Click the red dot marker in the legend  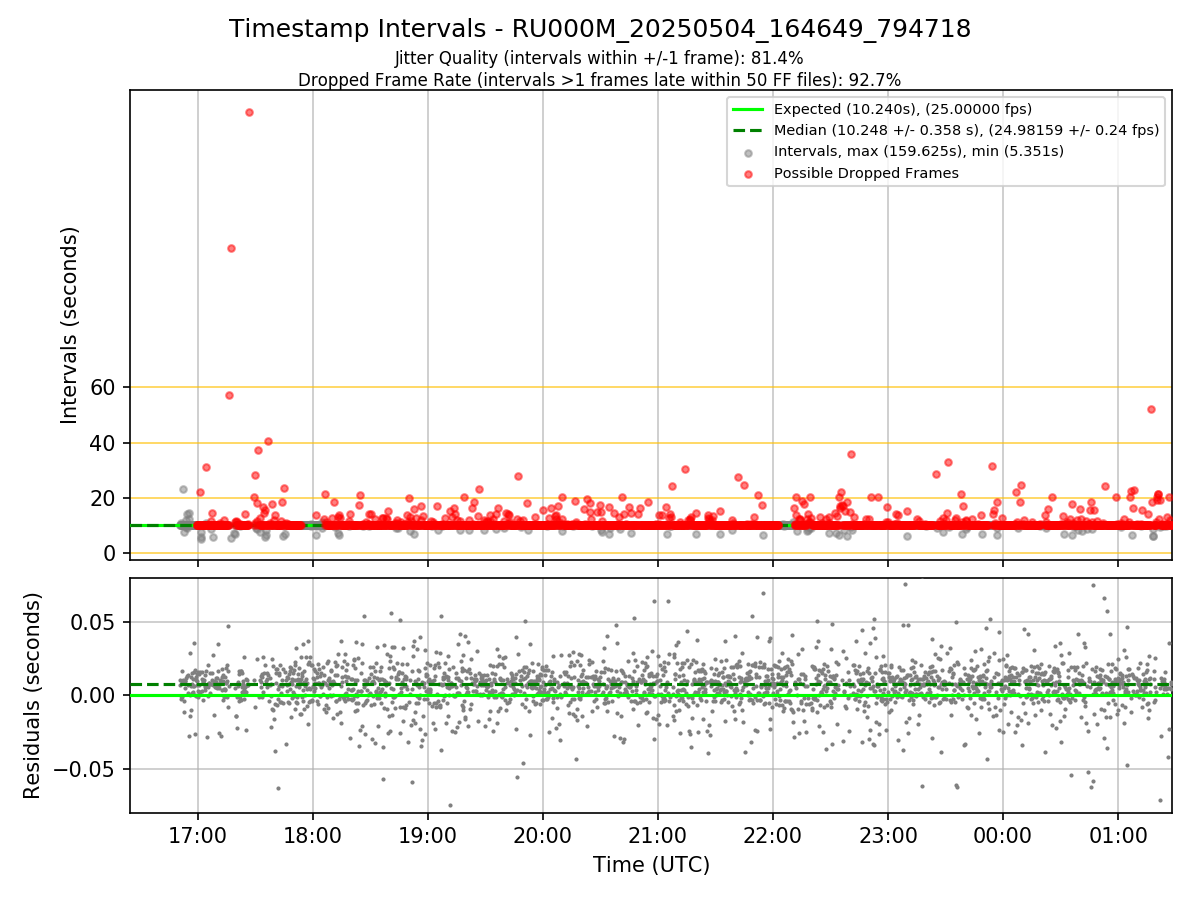click(x=749, y=173)
